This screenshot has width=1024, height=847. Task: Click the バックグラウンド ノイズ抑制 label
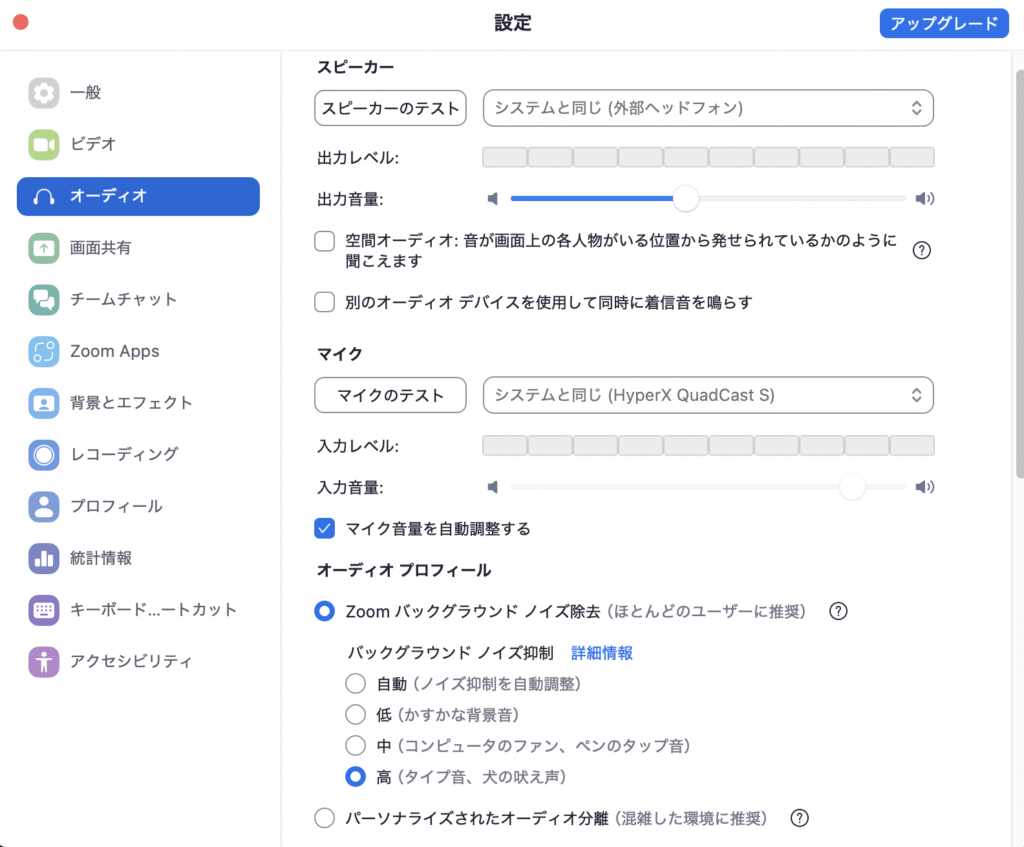point(451,653)
